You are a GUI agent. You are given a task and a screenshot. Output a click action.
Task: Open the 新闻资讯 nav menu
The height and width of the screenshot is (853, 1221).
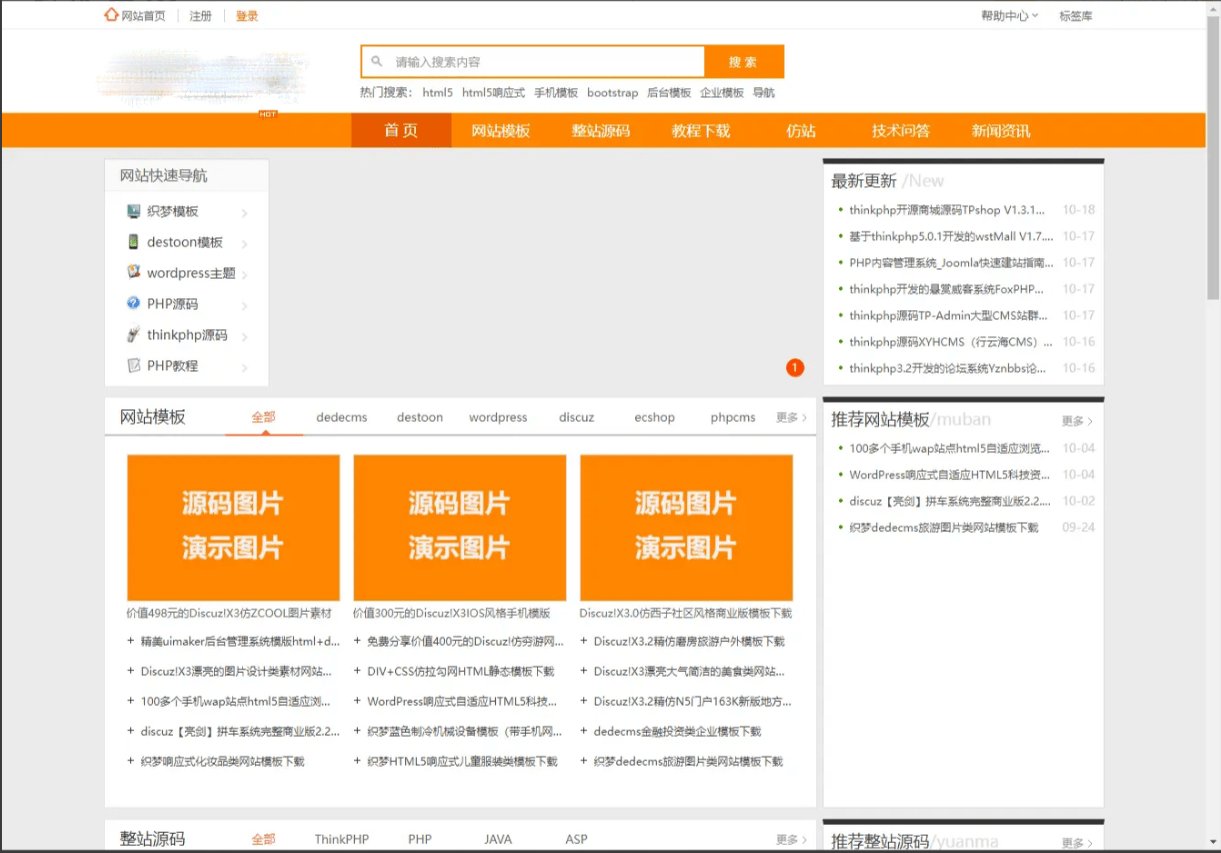(x=1001, y=131)
